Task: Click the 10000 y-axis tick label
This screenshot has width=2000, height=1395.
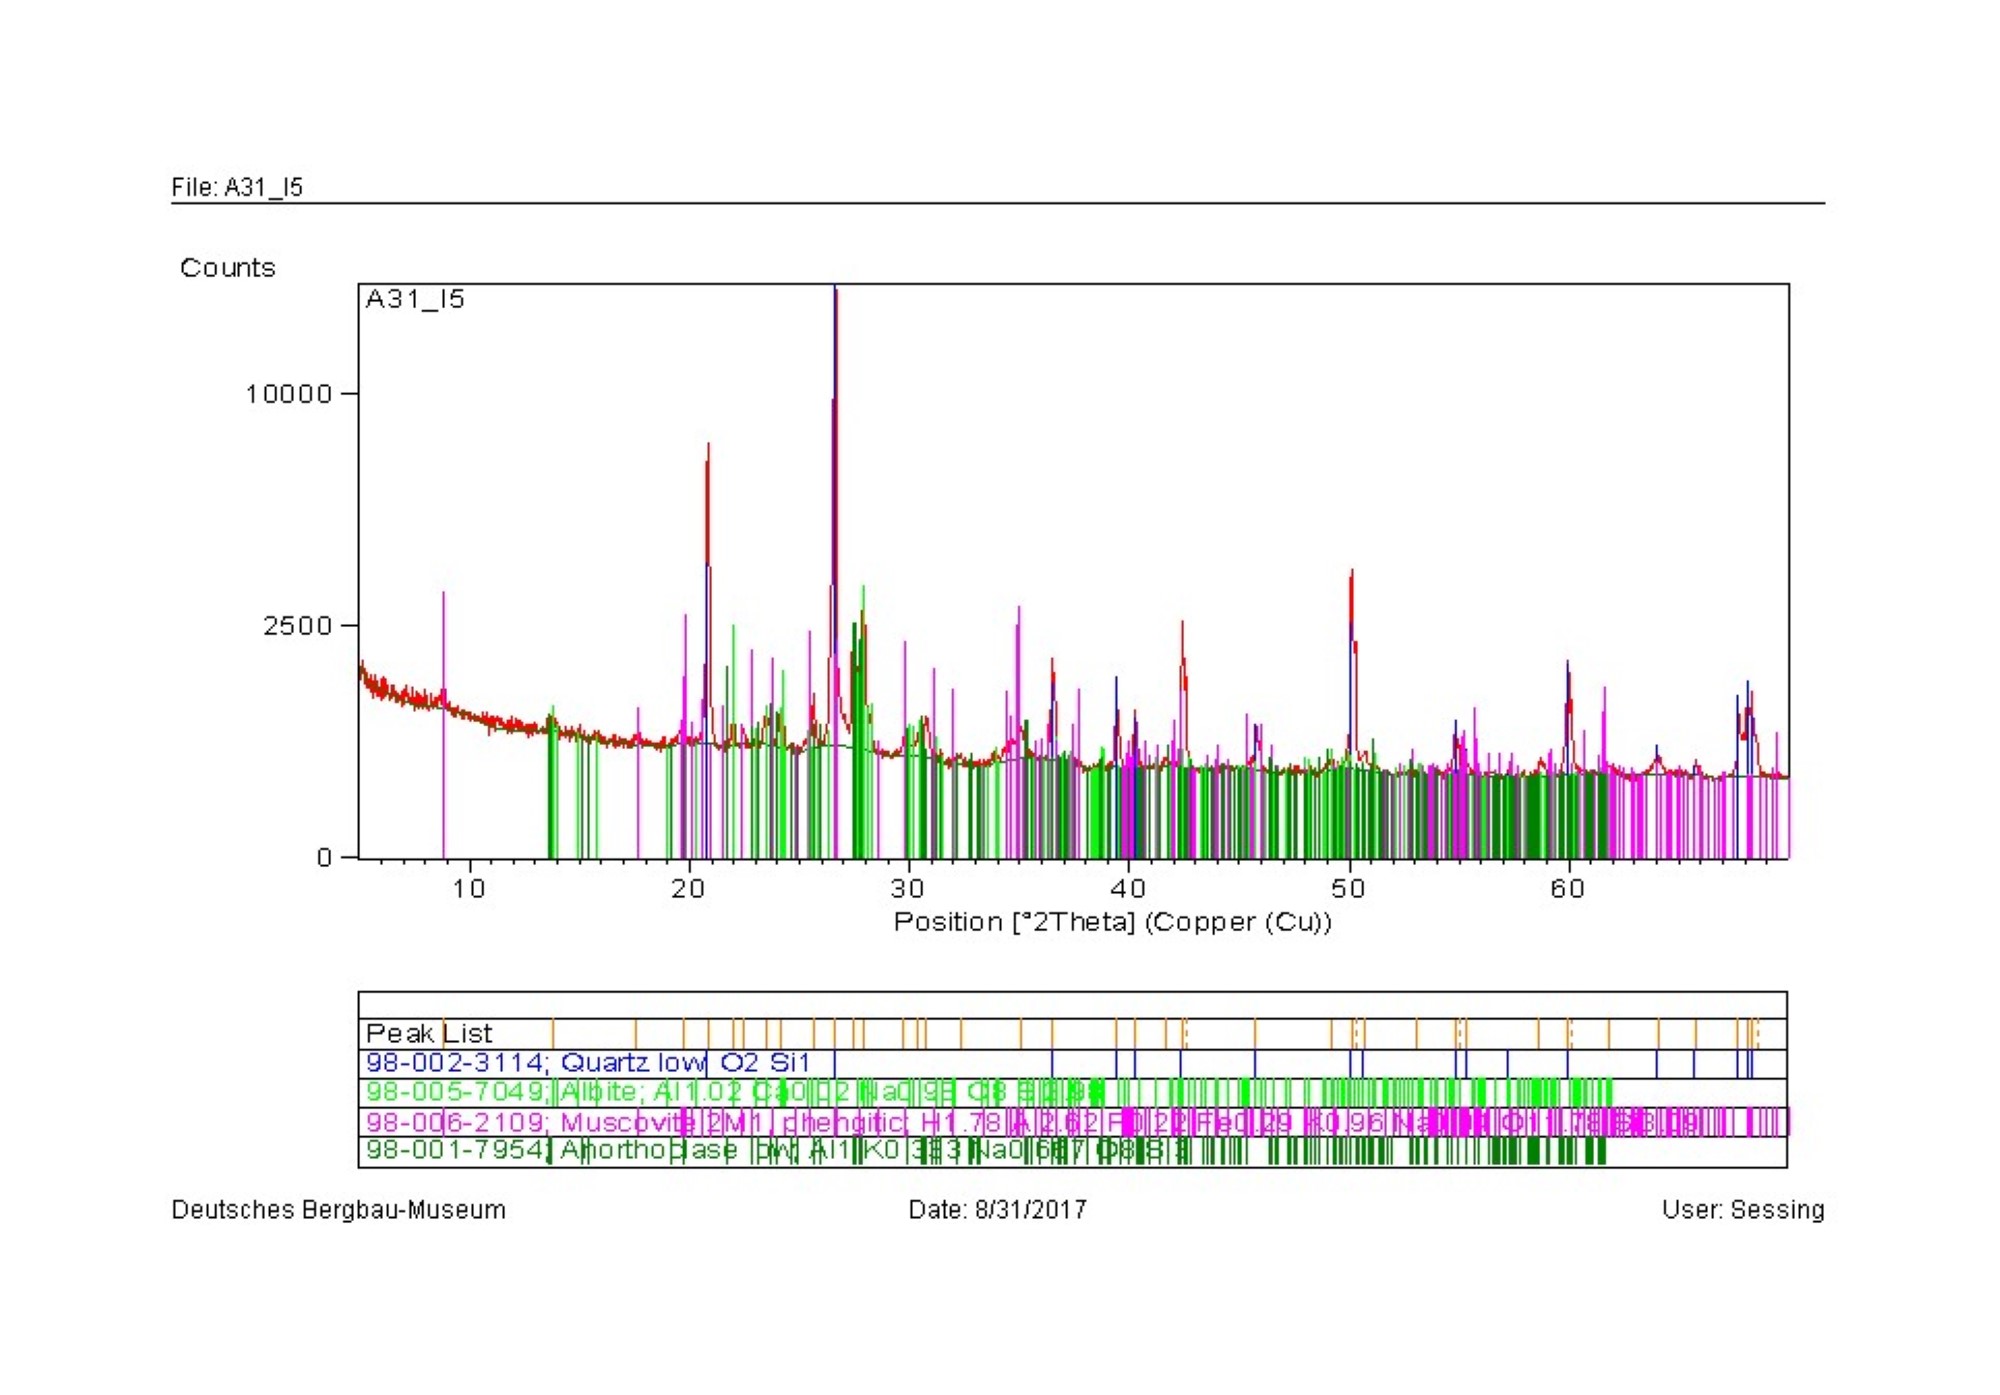Action: 288,394
